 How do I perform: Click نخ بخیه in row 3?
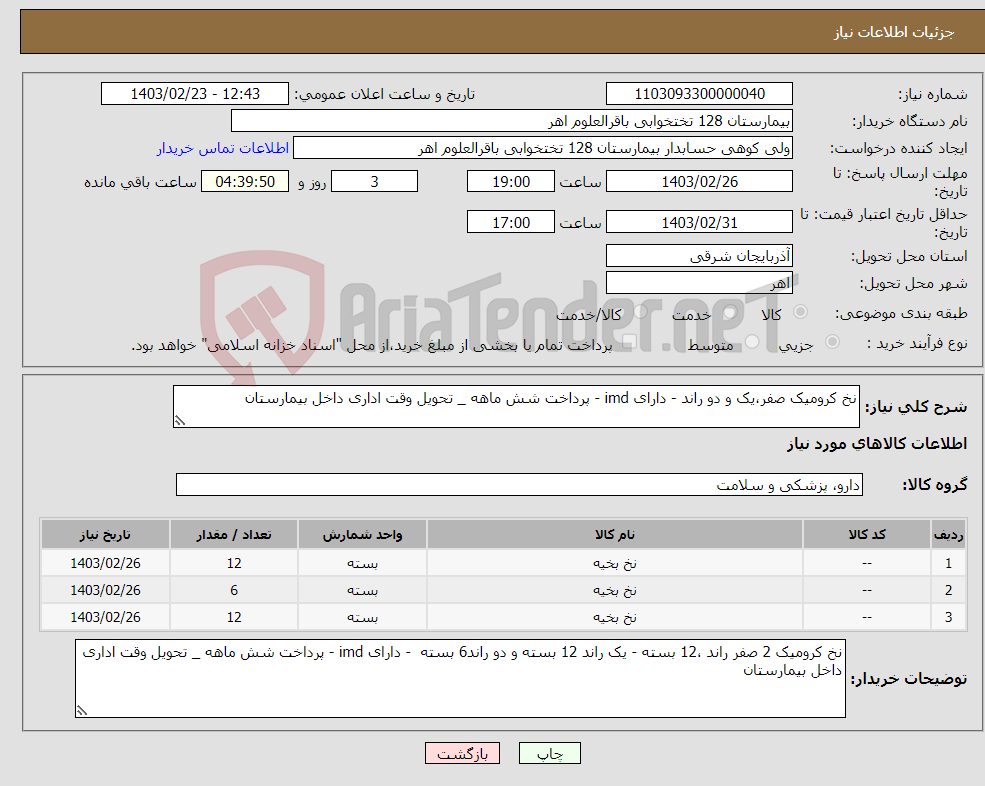tap(615, 618)
